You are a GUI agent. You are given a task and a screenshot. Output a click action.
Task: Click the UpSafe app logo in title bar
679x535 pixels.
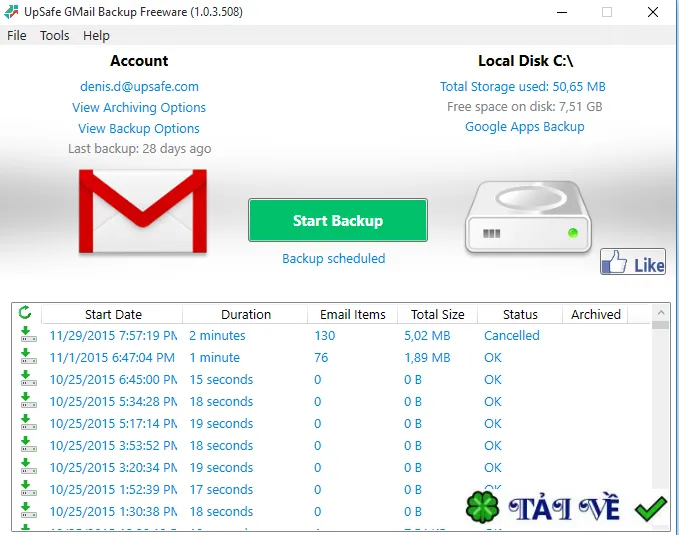[x=11, y=12]
